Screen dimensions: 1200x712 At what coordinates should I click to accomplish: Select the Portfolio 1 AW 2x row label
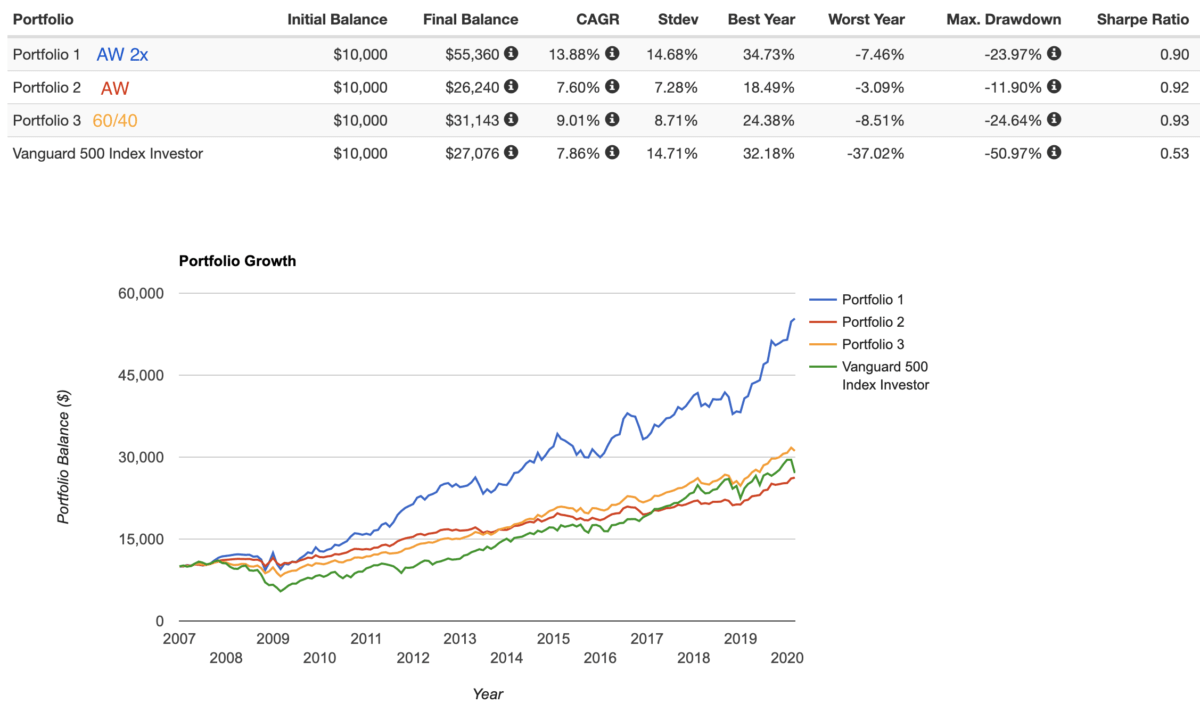[x=80, y=54]
